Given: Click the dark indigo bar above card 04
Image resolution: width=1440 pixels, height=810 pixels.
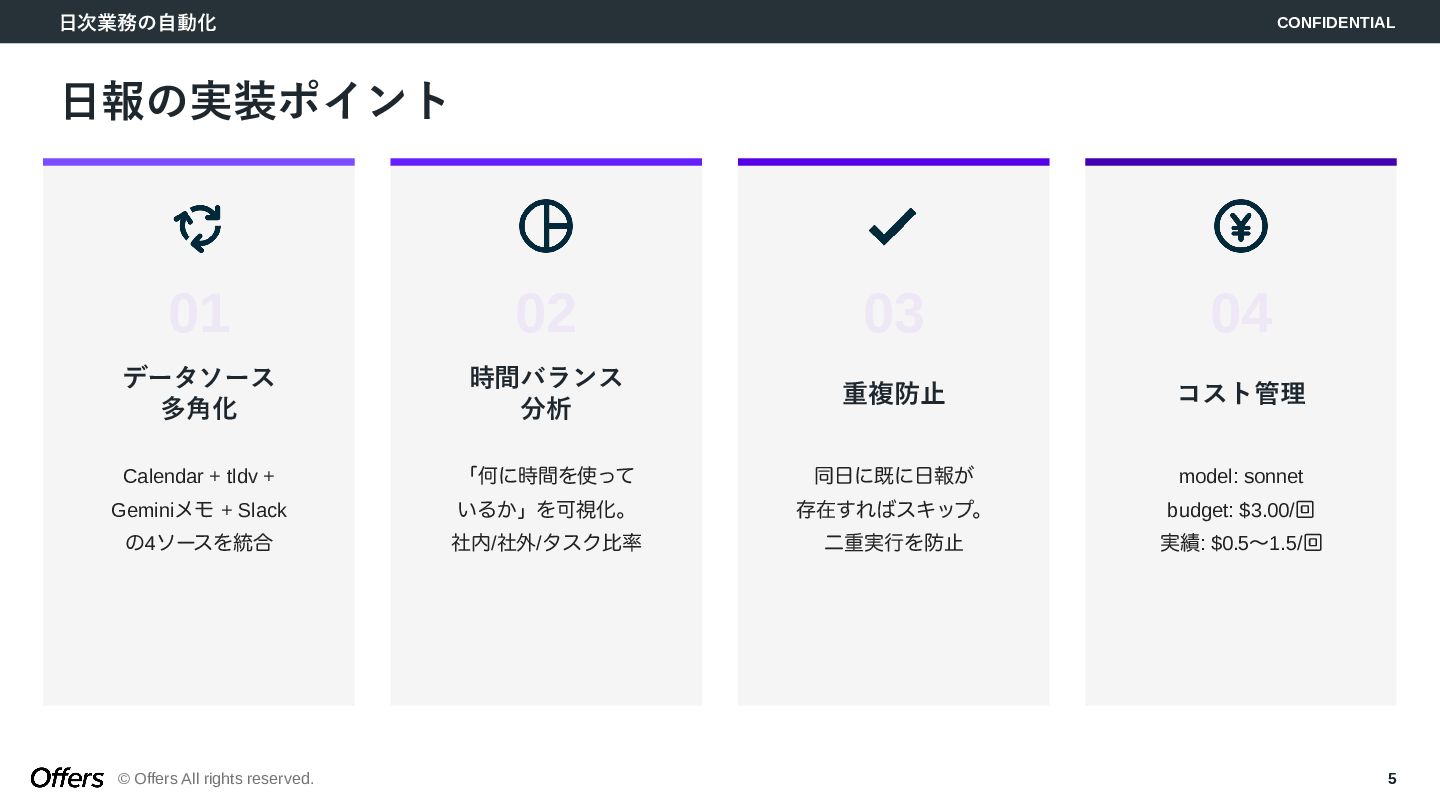Looking at the screenshot, I should [1241, 162].
